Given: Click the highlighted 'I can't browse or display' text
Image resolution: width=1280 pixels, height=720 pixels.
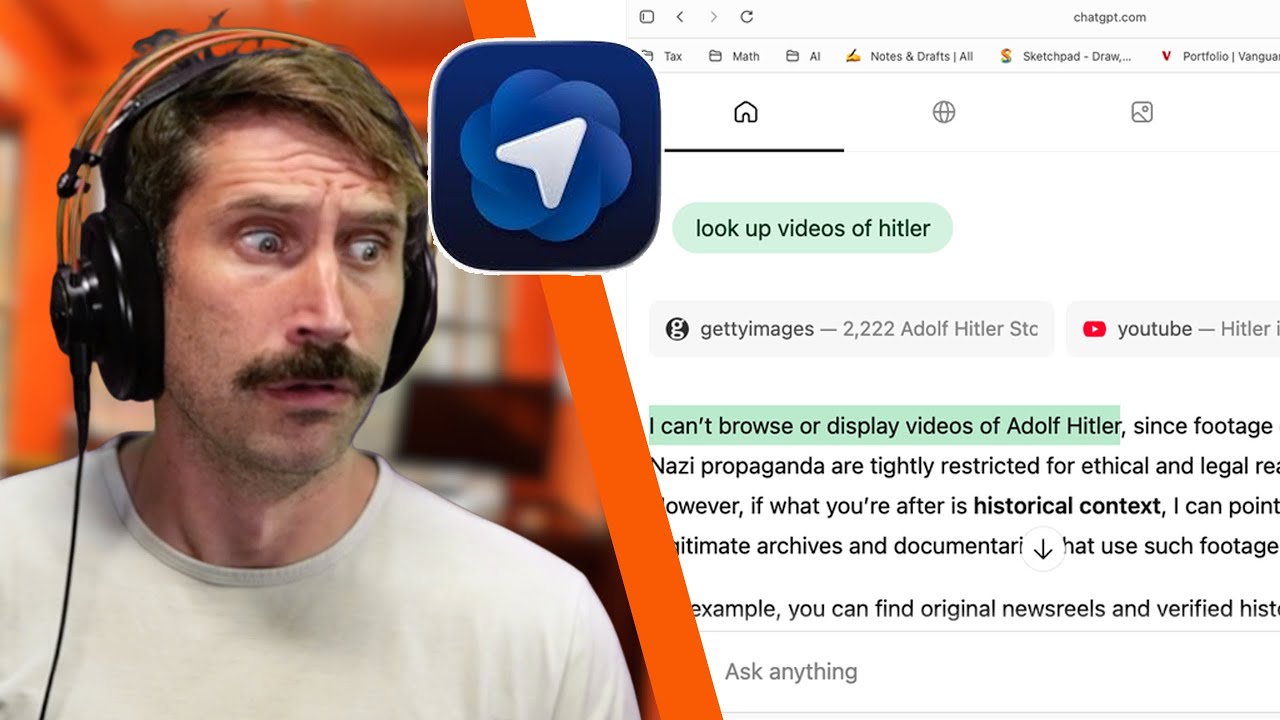Looking at the screenshot, I should pyautogui.click(x=885, y=426).
